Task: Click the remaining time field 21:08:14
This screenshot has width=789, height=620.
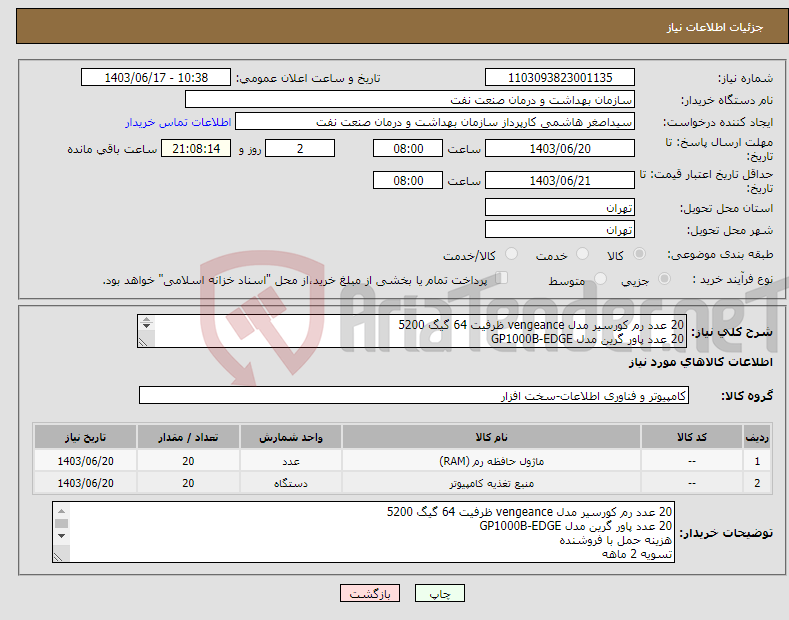Action: point(196,148)
